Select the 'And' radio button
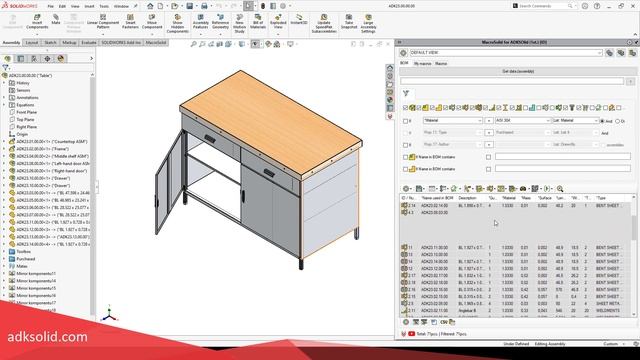 [x=602, y=121]
